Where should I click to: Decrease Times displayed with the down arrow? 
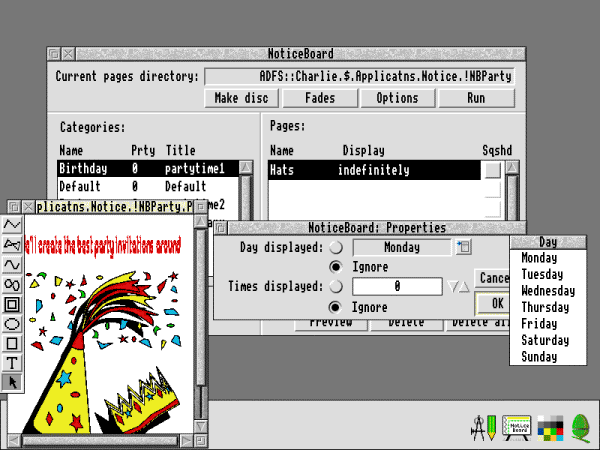452,287
